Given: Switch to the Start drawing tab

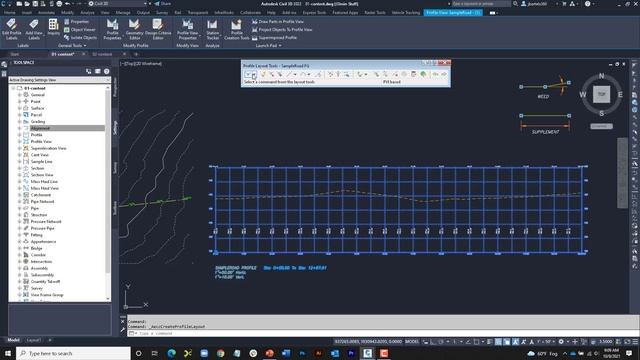Looking at the screenshot, I should [15, 54].
